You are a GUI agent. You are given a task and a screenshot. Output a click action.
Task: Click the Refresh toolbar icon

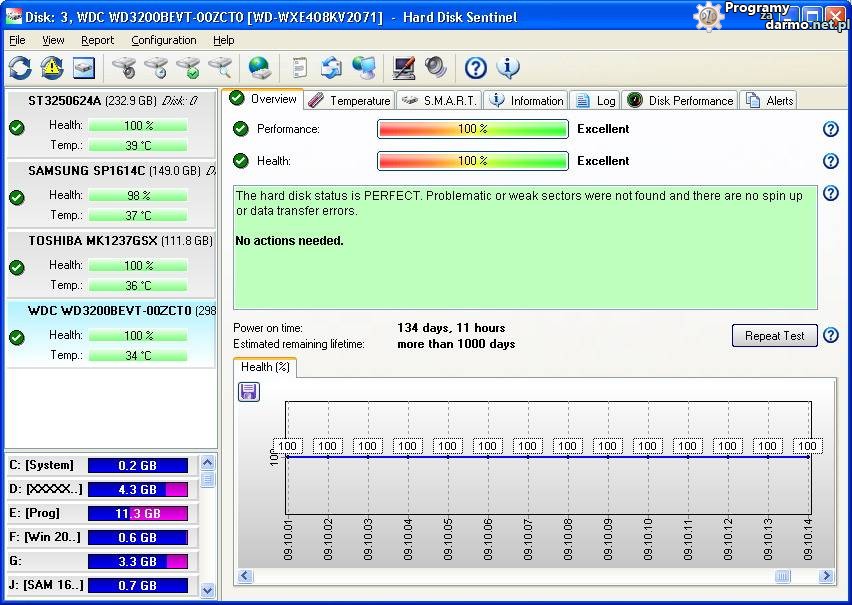20,68
